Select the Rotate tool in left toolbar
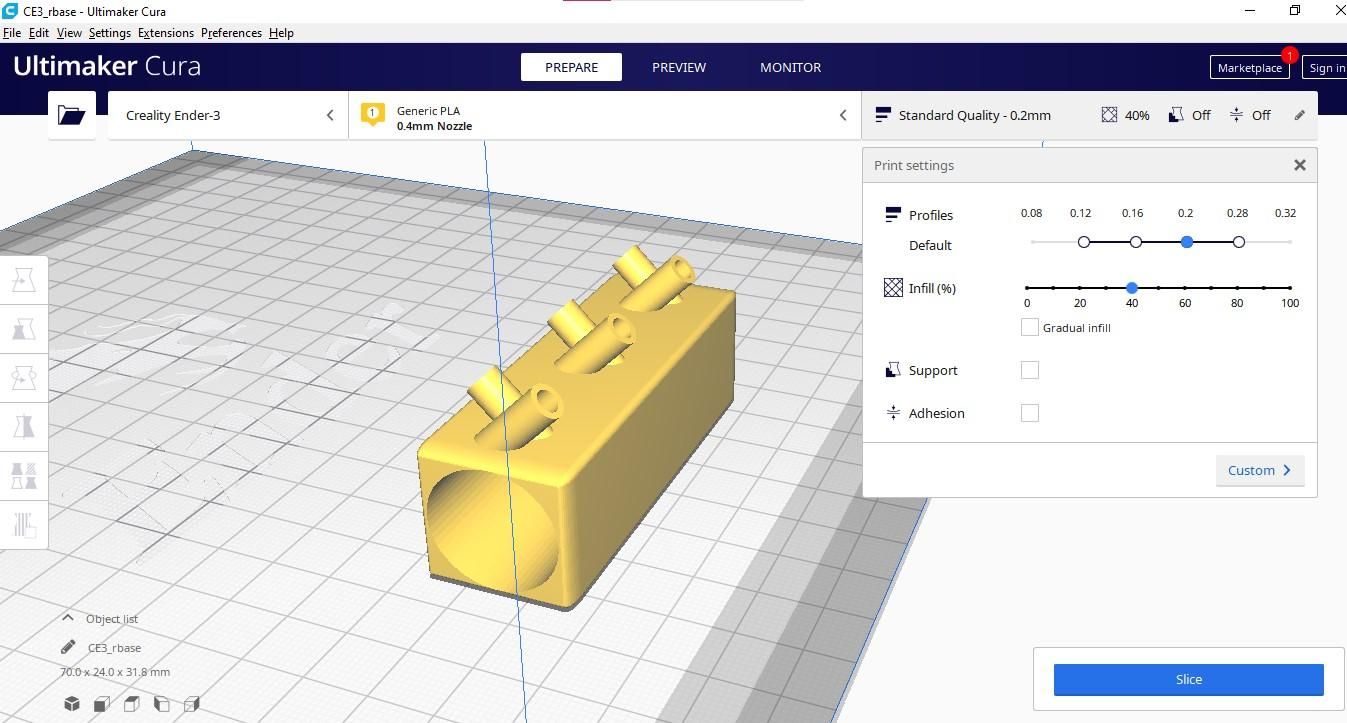This screenshot has height=723, width=1347. click(24, 378)
